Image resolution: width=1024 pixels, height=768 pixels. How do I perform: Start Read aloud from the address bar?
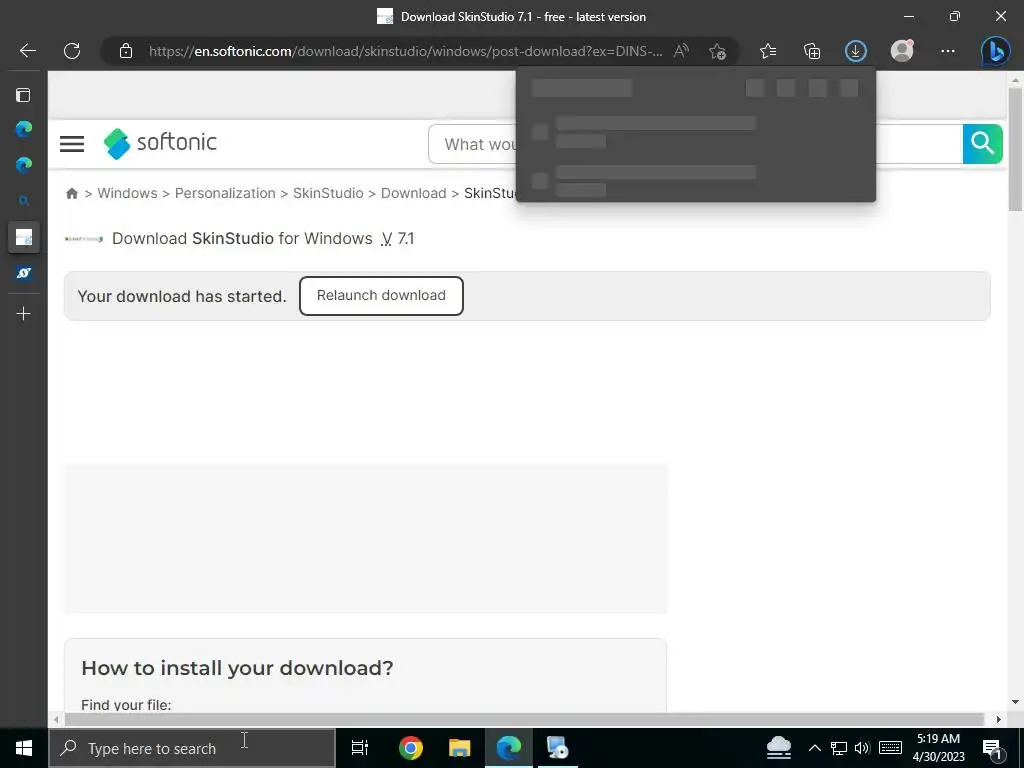(x=681, y=51)
